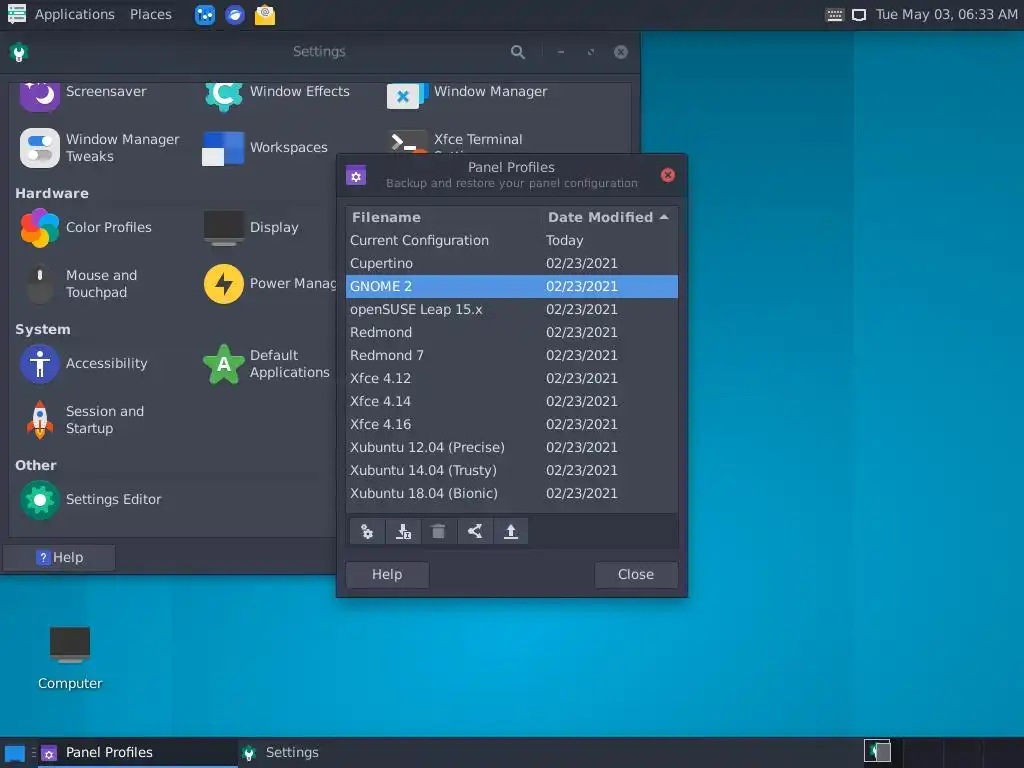Screen dimensions: 1024x768
Task: Launch the web browser icon in top panel
Action: (235, 14)
